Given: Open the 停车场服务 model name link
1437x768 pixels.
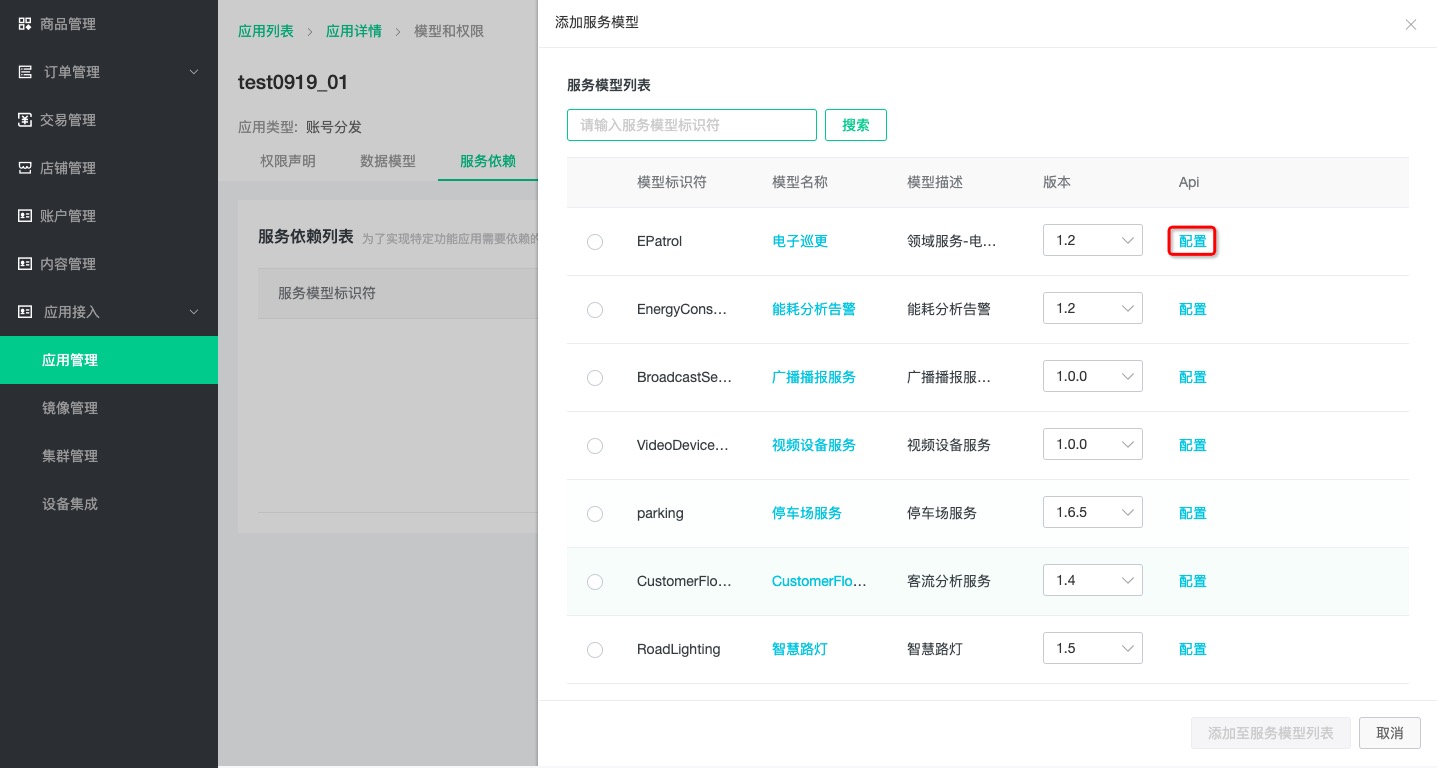Looking at the screenshot, I should [x=807, y=513].
